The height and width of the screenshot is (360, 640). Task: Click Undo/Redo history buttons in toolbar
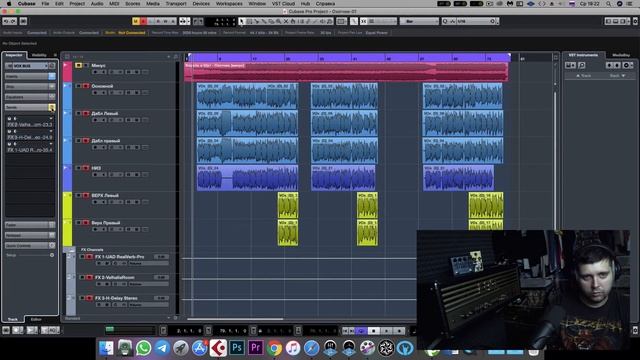(x=10, y=21)
